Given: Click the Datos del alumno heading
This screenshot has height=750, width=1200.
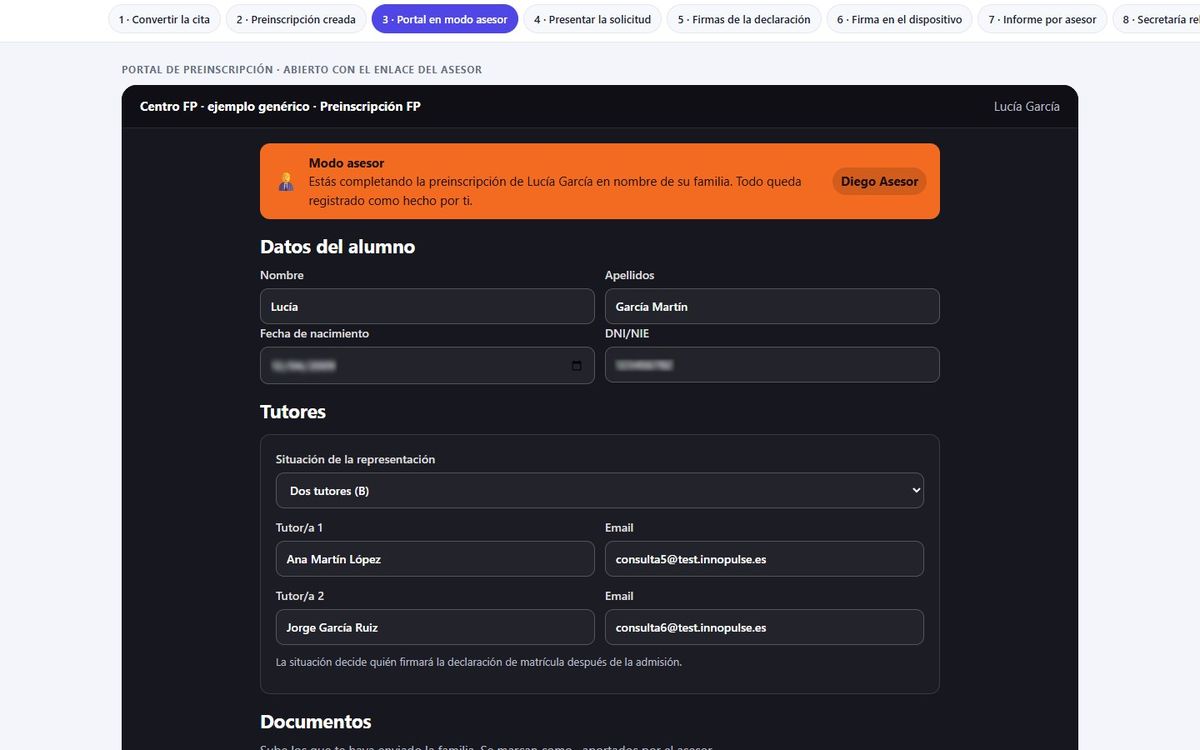Looking at the screenshot, I should (x=337, y=247).
